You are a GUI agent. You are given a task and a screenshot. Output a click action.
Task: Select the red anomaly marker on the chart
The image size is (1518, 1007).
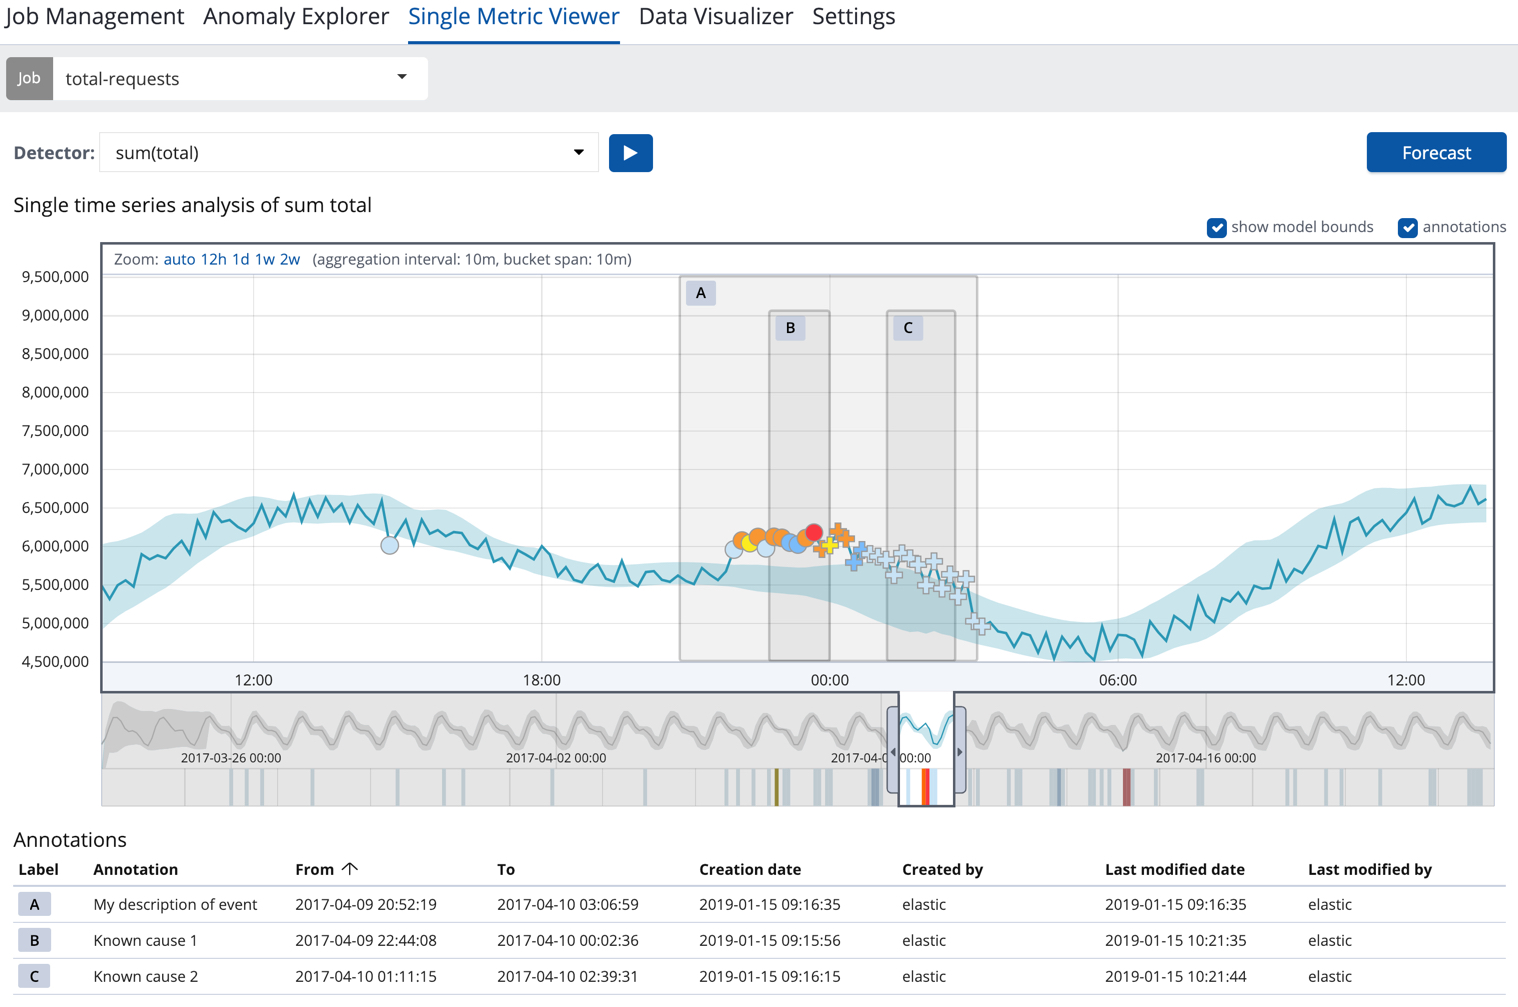[812, 532]
